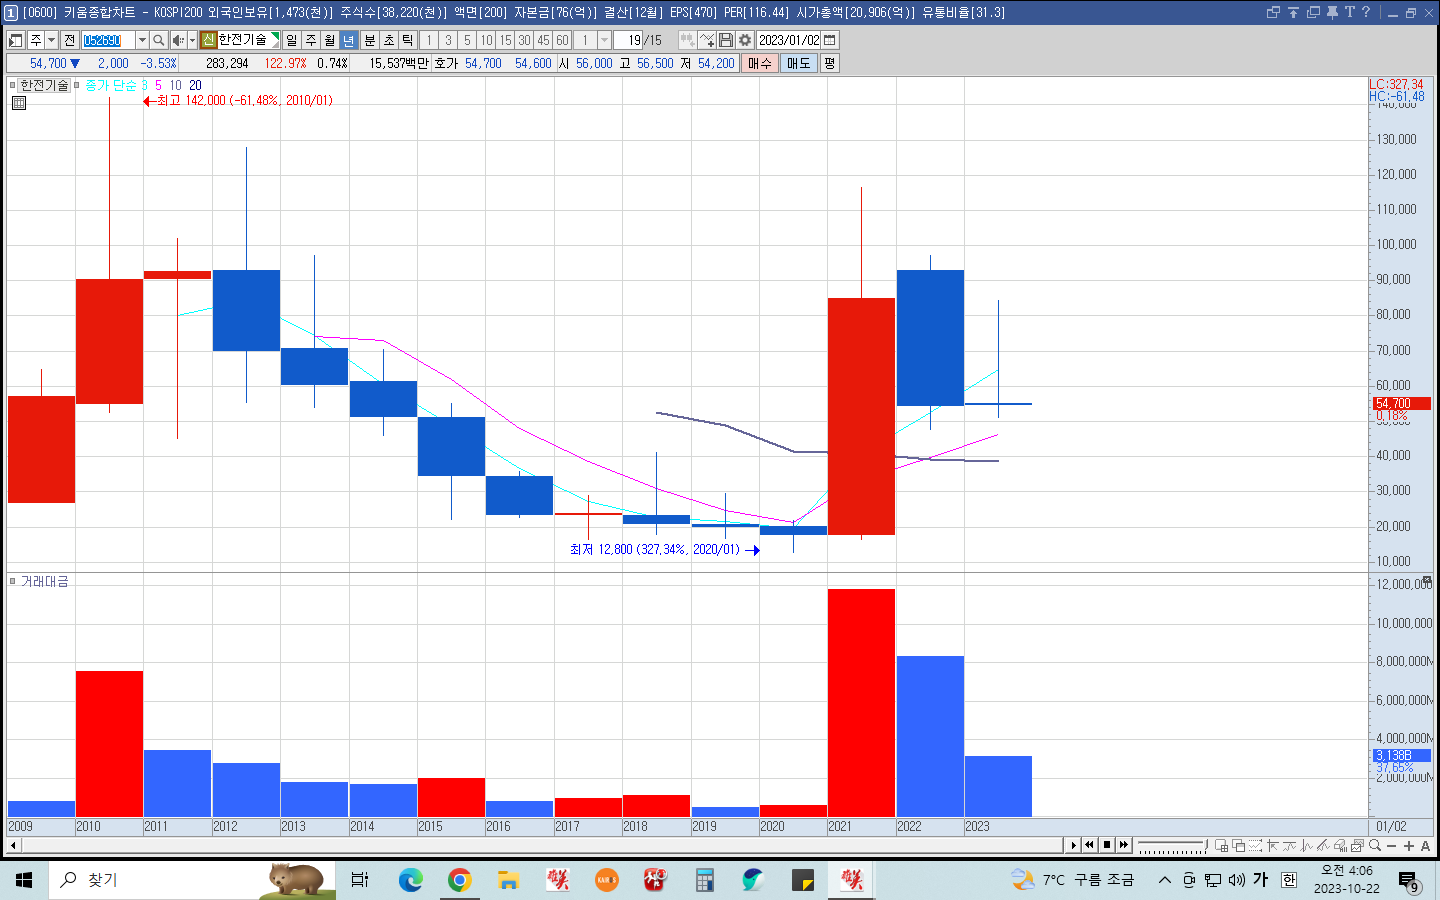Toggle the 평 button next to 매도
The width and height of the screenshot is (1440, 900).
(x=829, y=63)
